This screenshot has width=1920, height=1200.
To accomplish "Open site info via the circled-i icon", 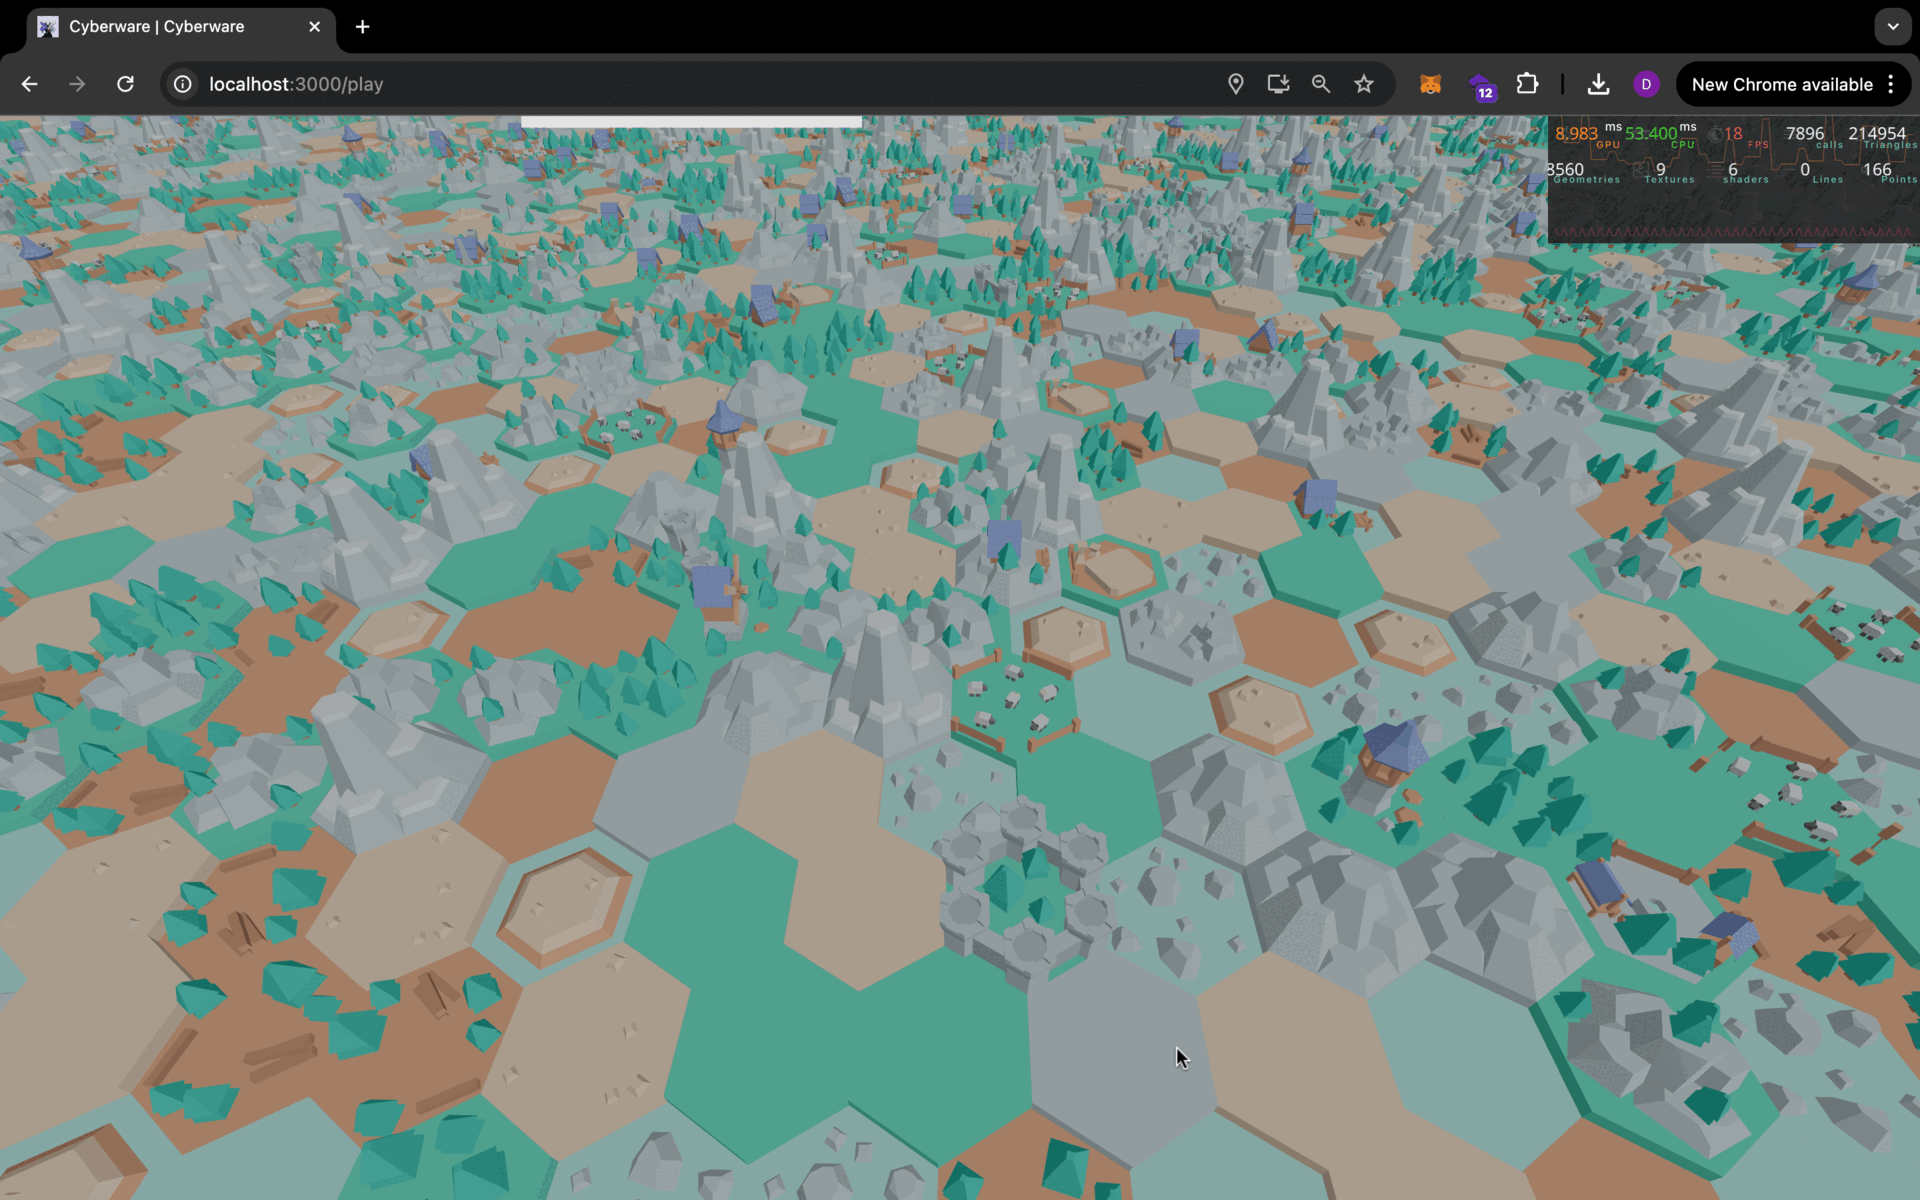I will click(x=181, y=84).
